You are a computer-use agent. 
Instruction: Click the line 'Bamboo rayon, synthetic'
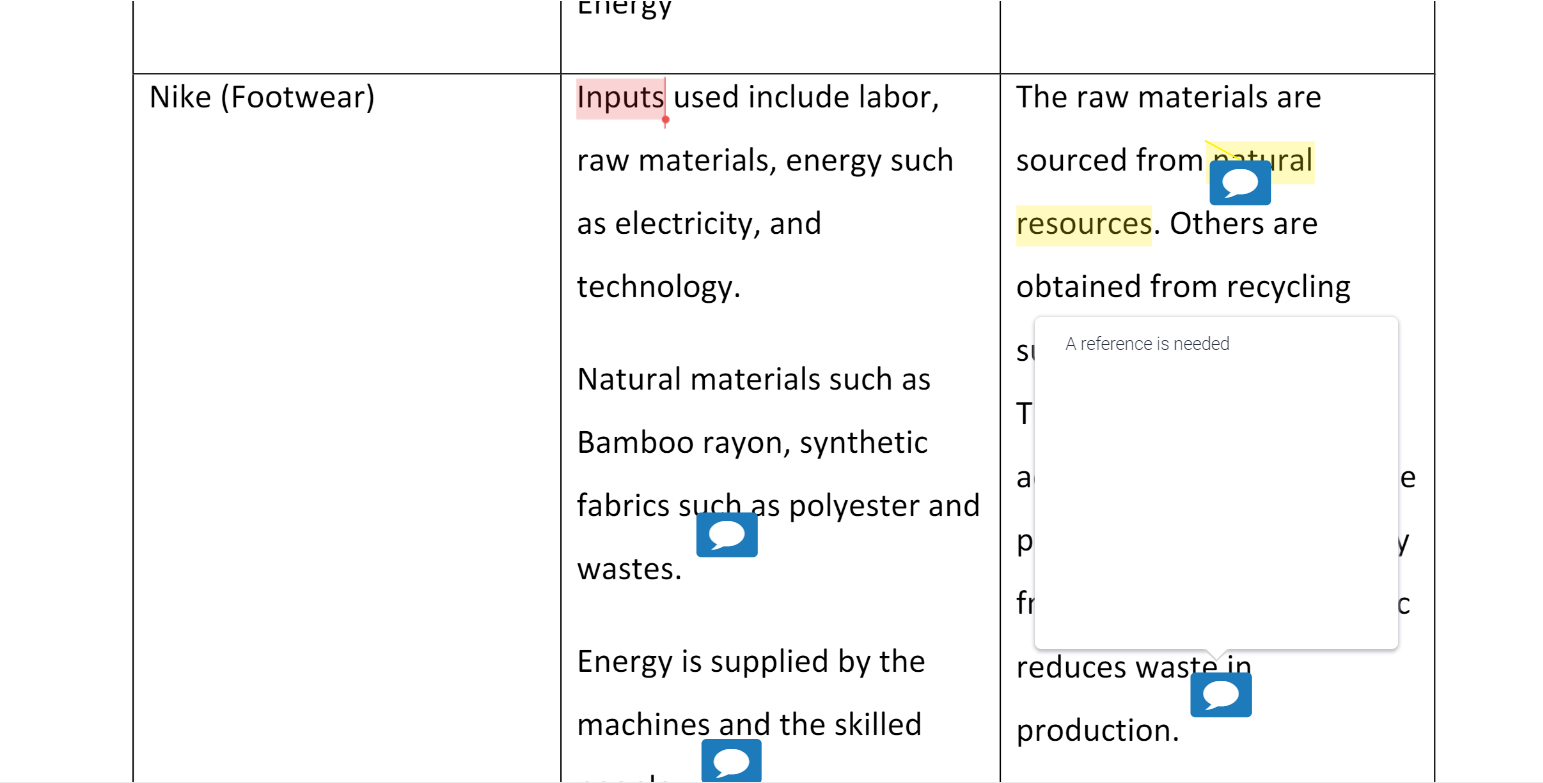[x=753, y=443]
